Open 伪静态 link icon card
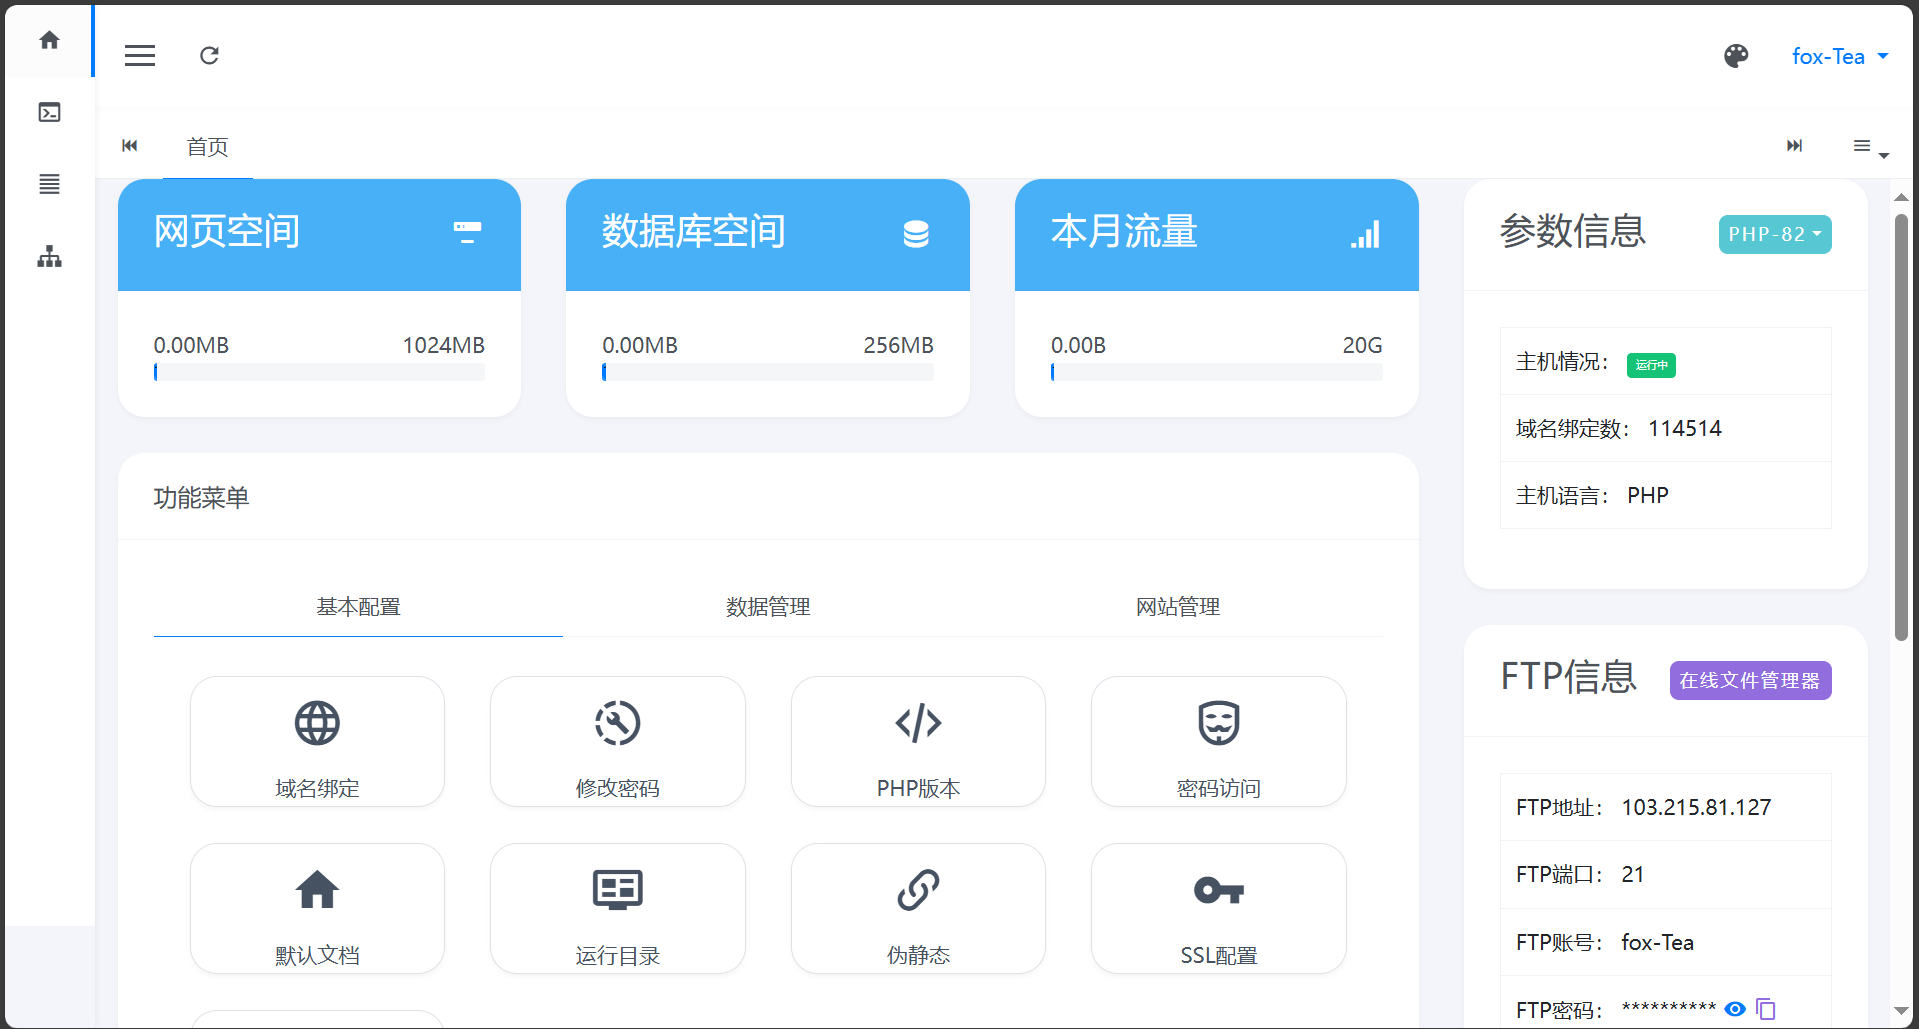Image resolution: width=1919 pixels, height=1029 pixels. point(918,908)
